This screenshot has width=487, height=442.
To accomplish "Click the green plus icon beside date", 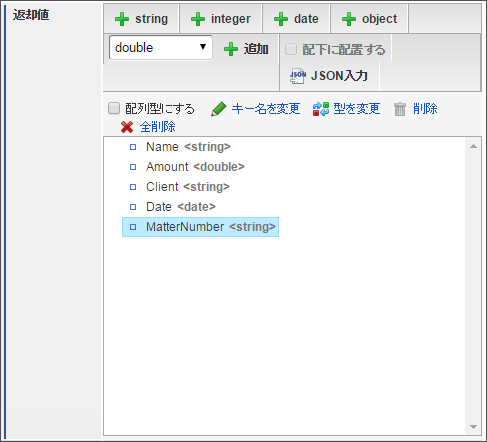I will click(281, 19).
